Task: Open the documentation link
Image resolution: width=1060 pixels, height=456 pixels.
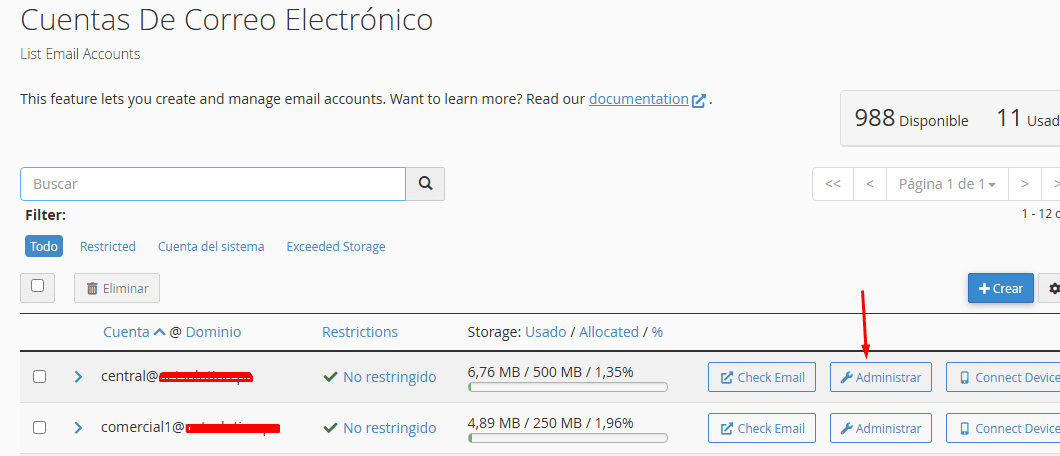Action: click(638, 99)
